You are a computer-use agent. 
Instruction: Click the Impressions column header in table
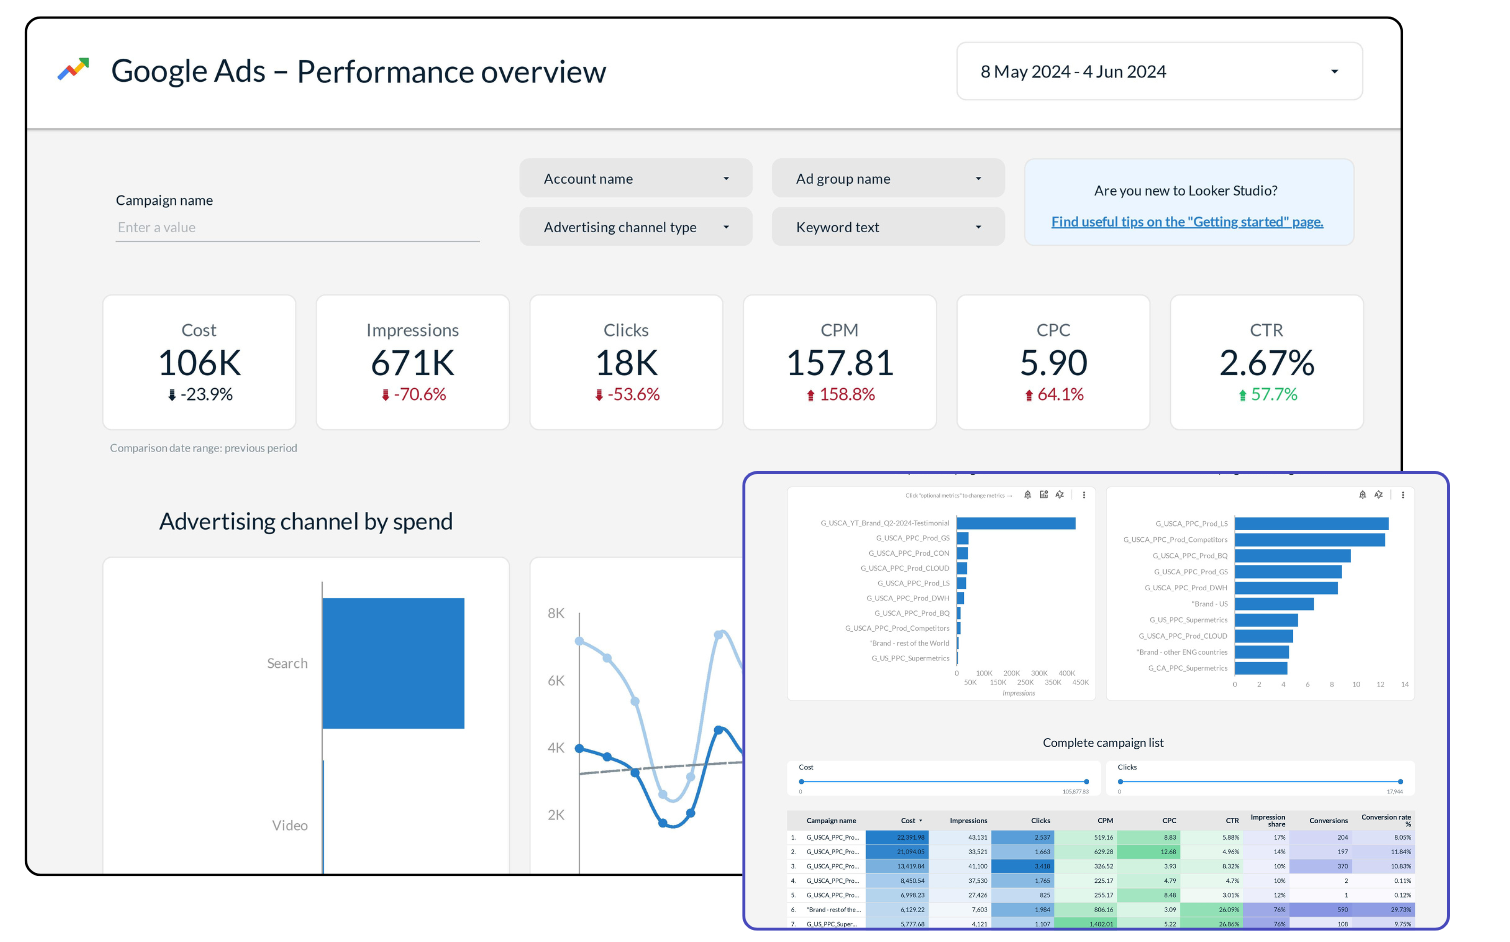(968, 821)
